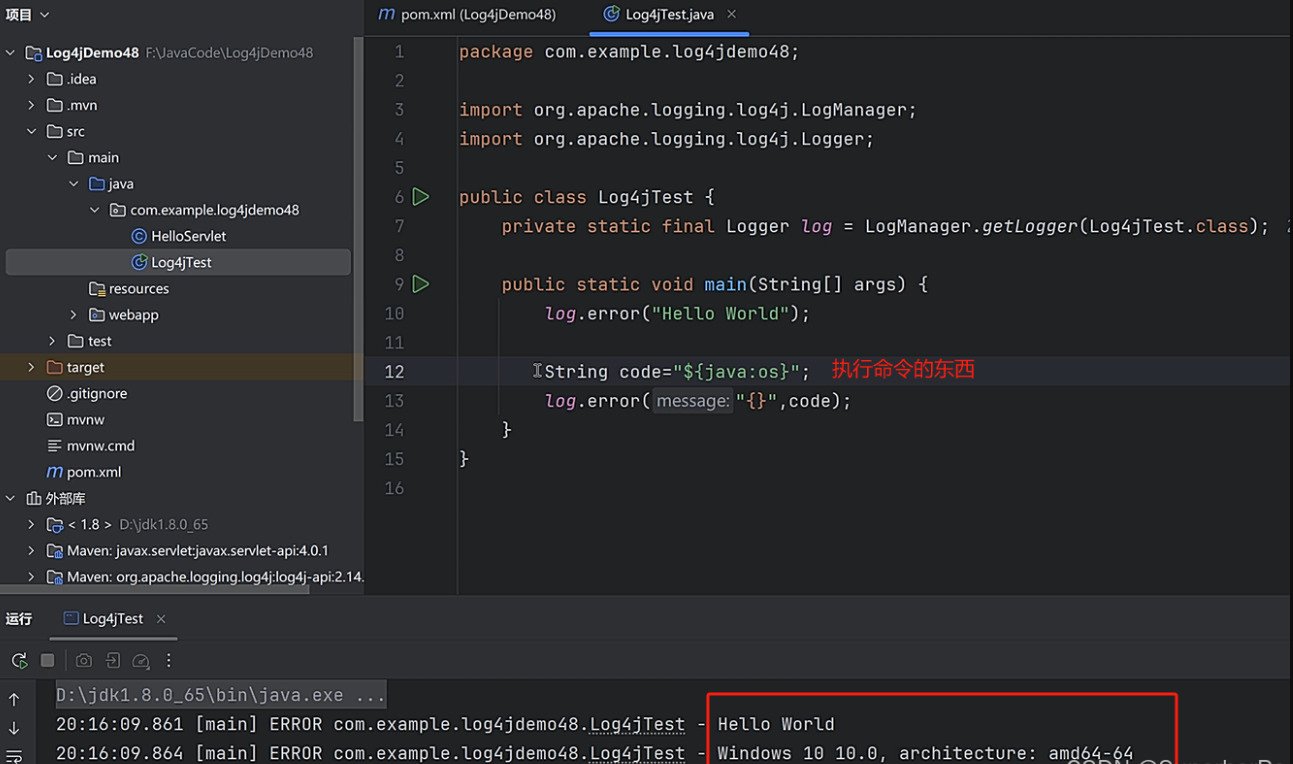Expand the .mvn folder
Image resolution: width=1293 pixels, height=764 pixels.
tap(31, 105)
